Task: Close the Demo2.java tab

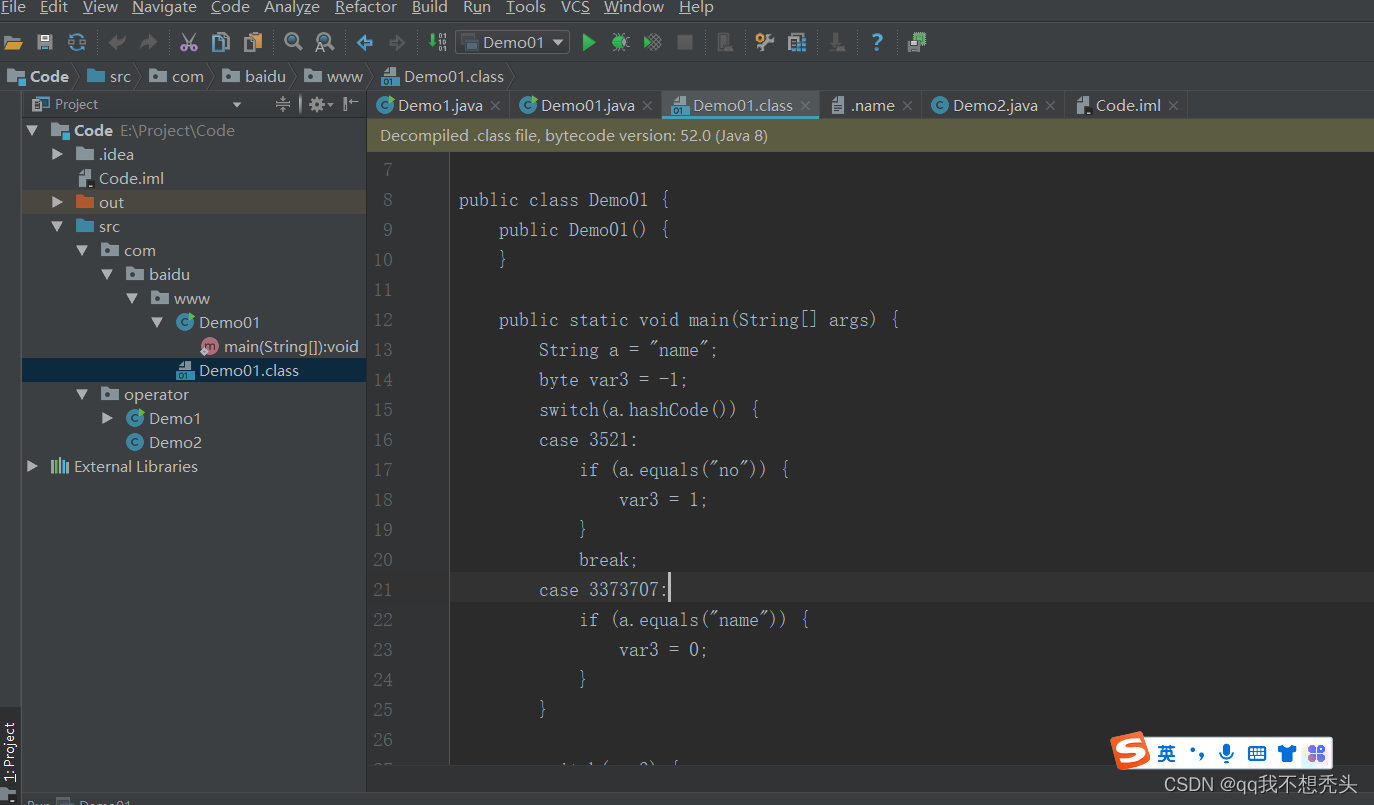Action: [1050, 105]
